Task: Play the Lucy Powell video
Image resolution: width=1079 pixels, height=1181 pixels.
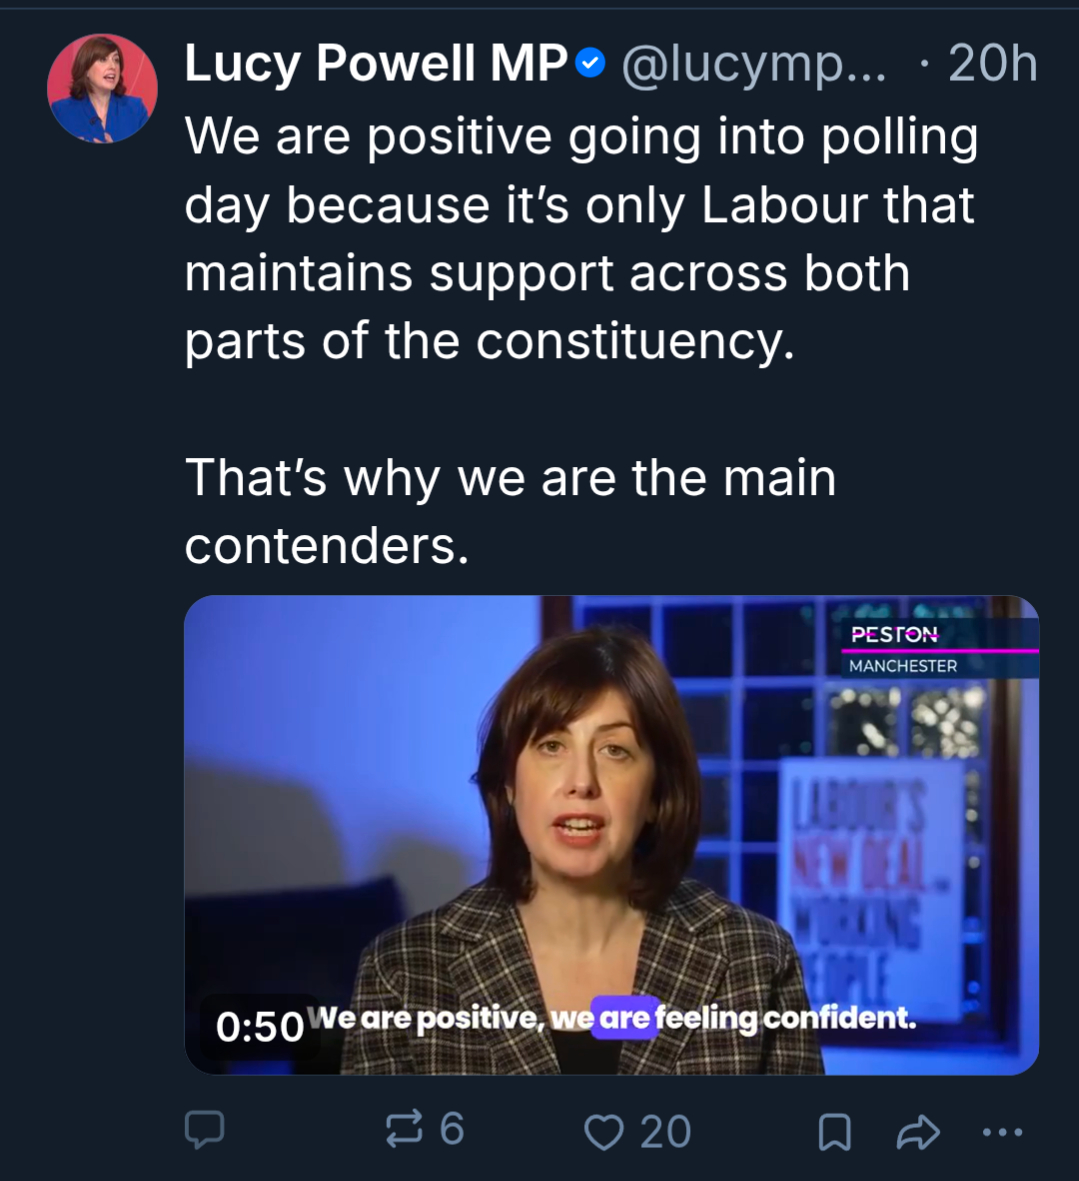Action: pos(611,834)
